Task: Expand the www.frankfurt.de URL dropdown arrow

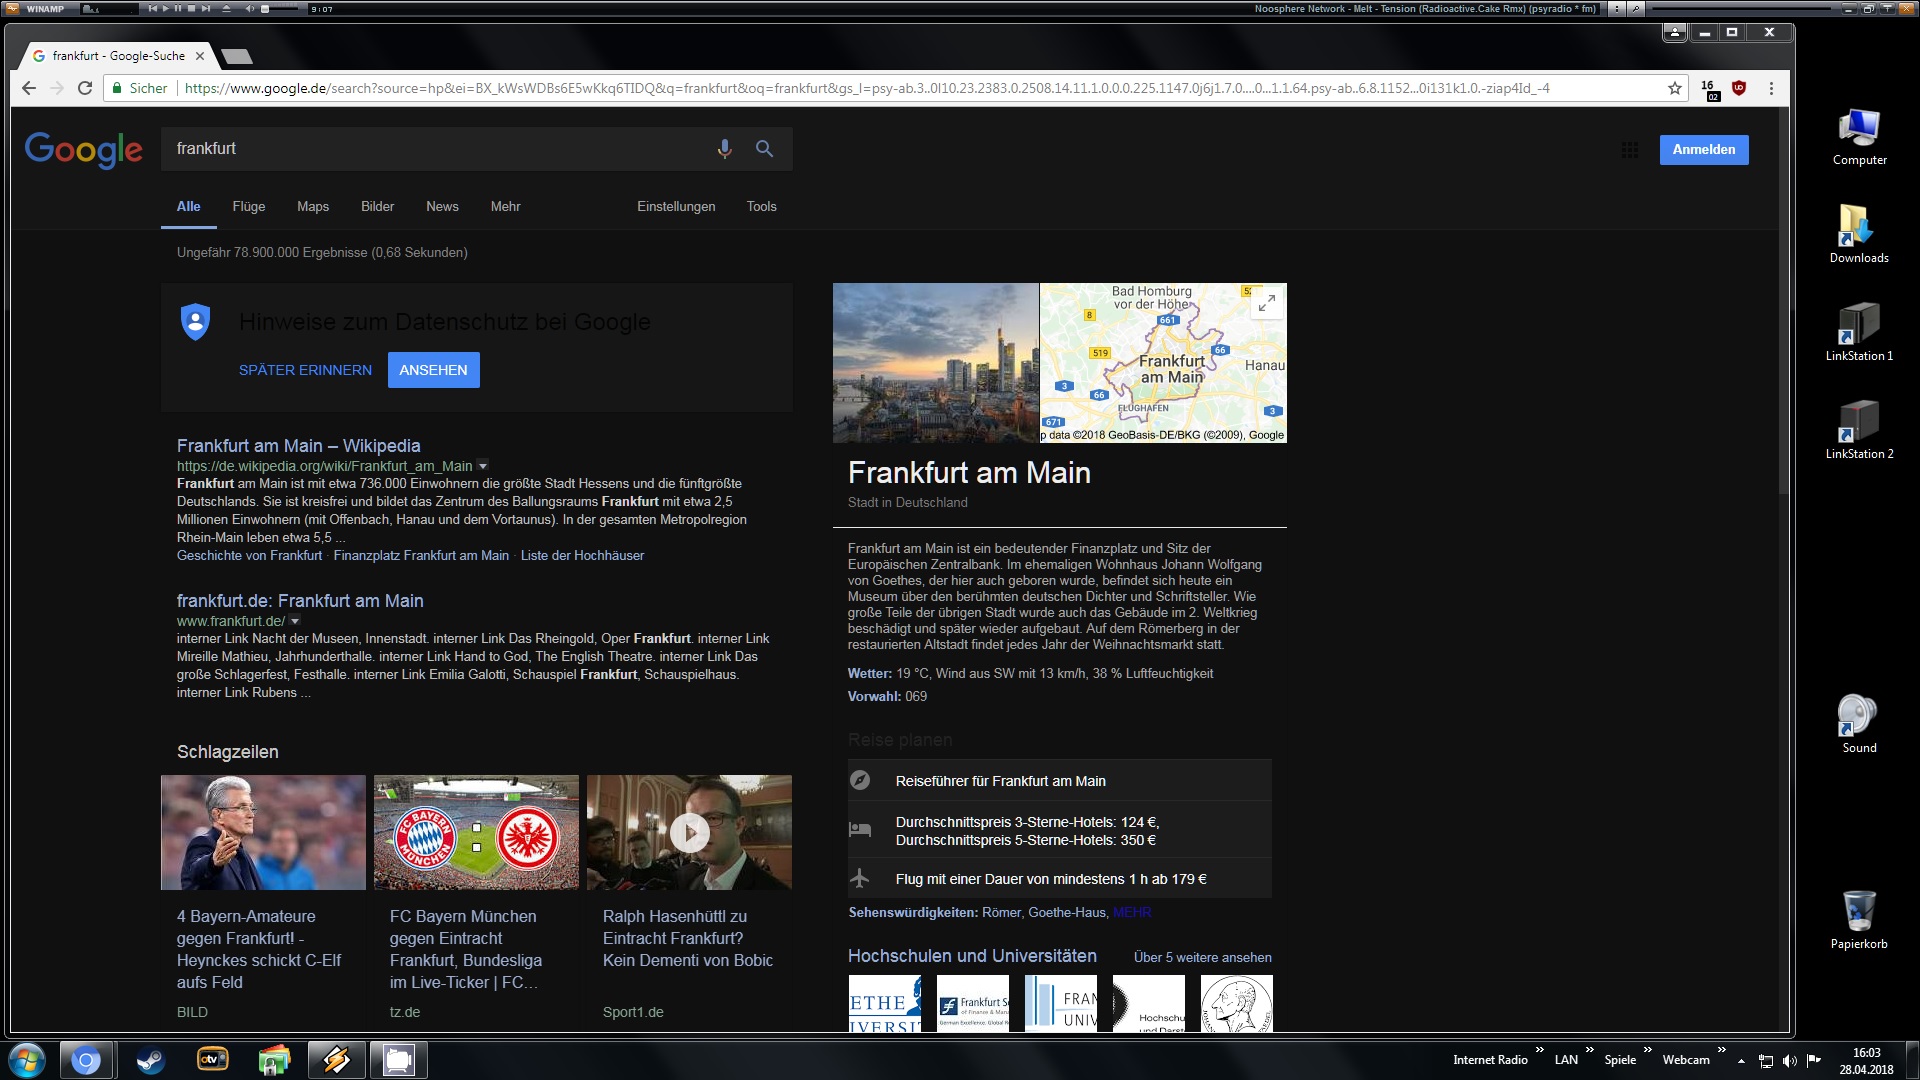Action: [295, 621]
